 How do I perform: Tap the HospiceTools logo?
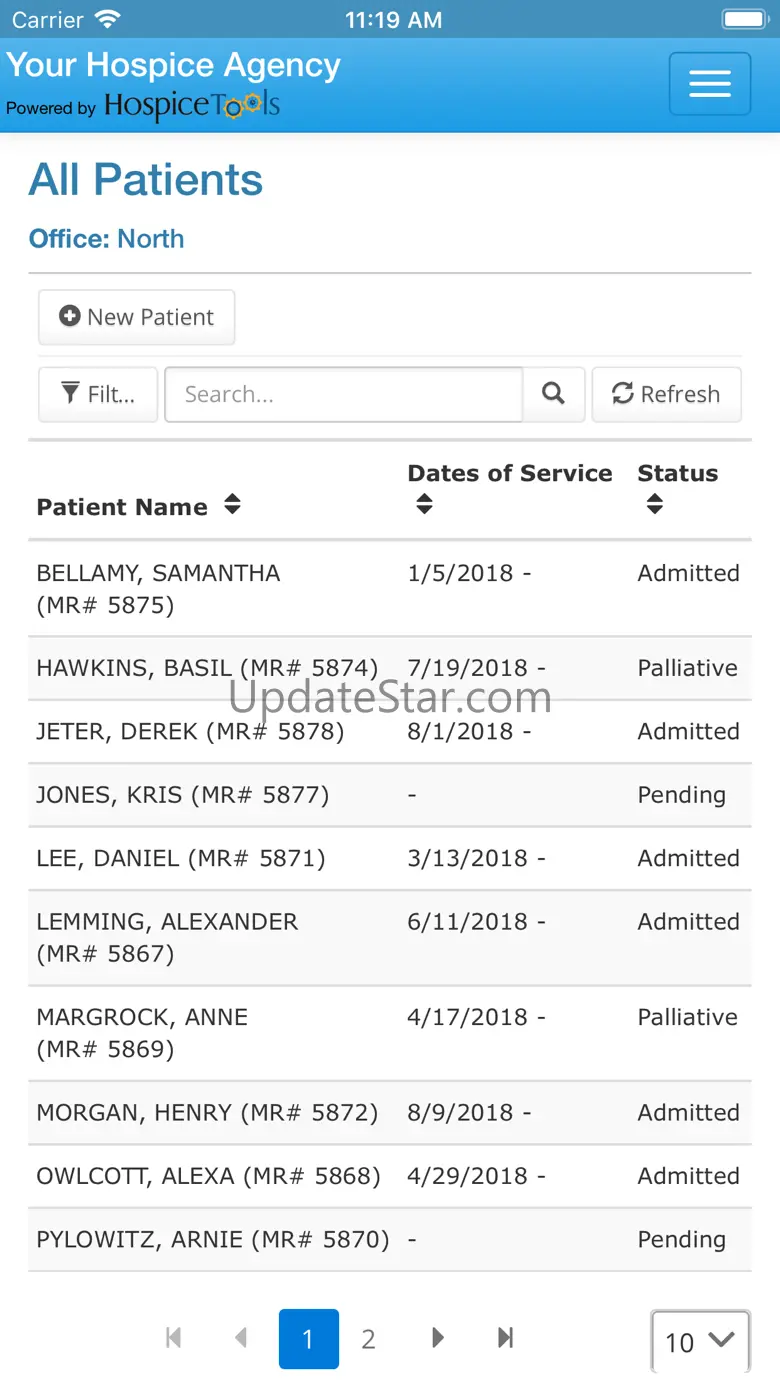click(192, 106)
